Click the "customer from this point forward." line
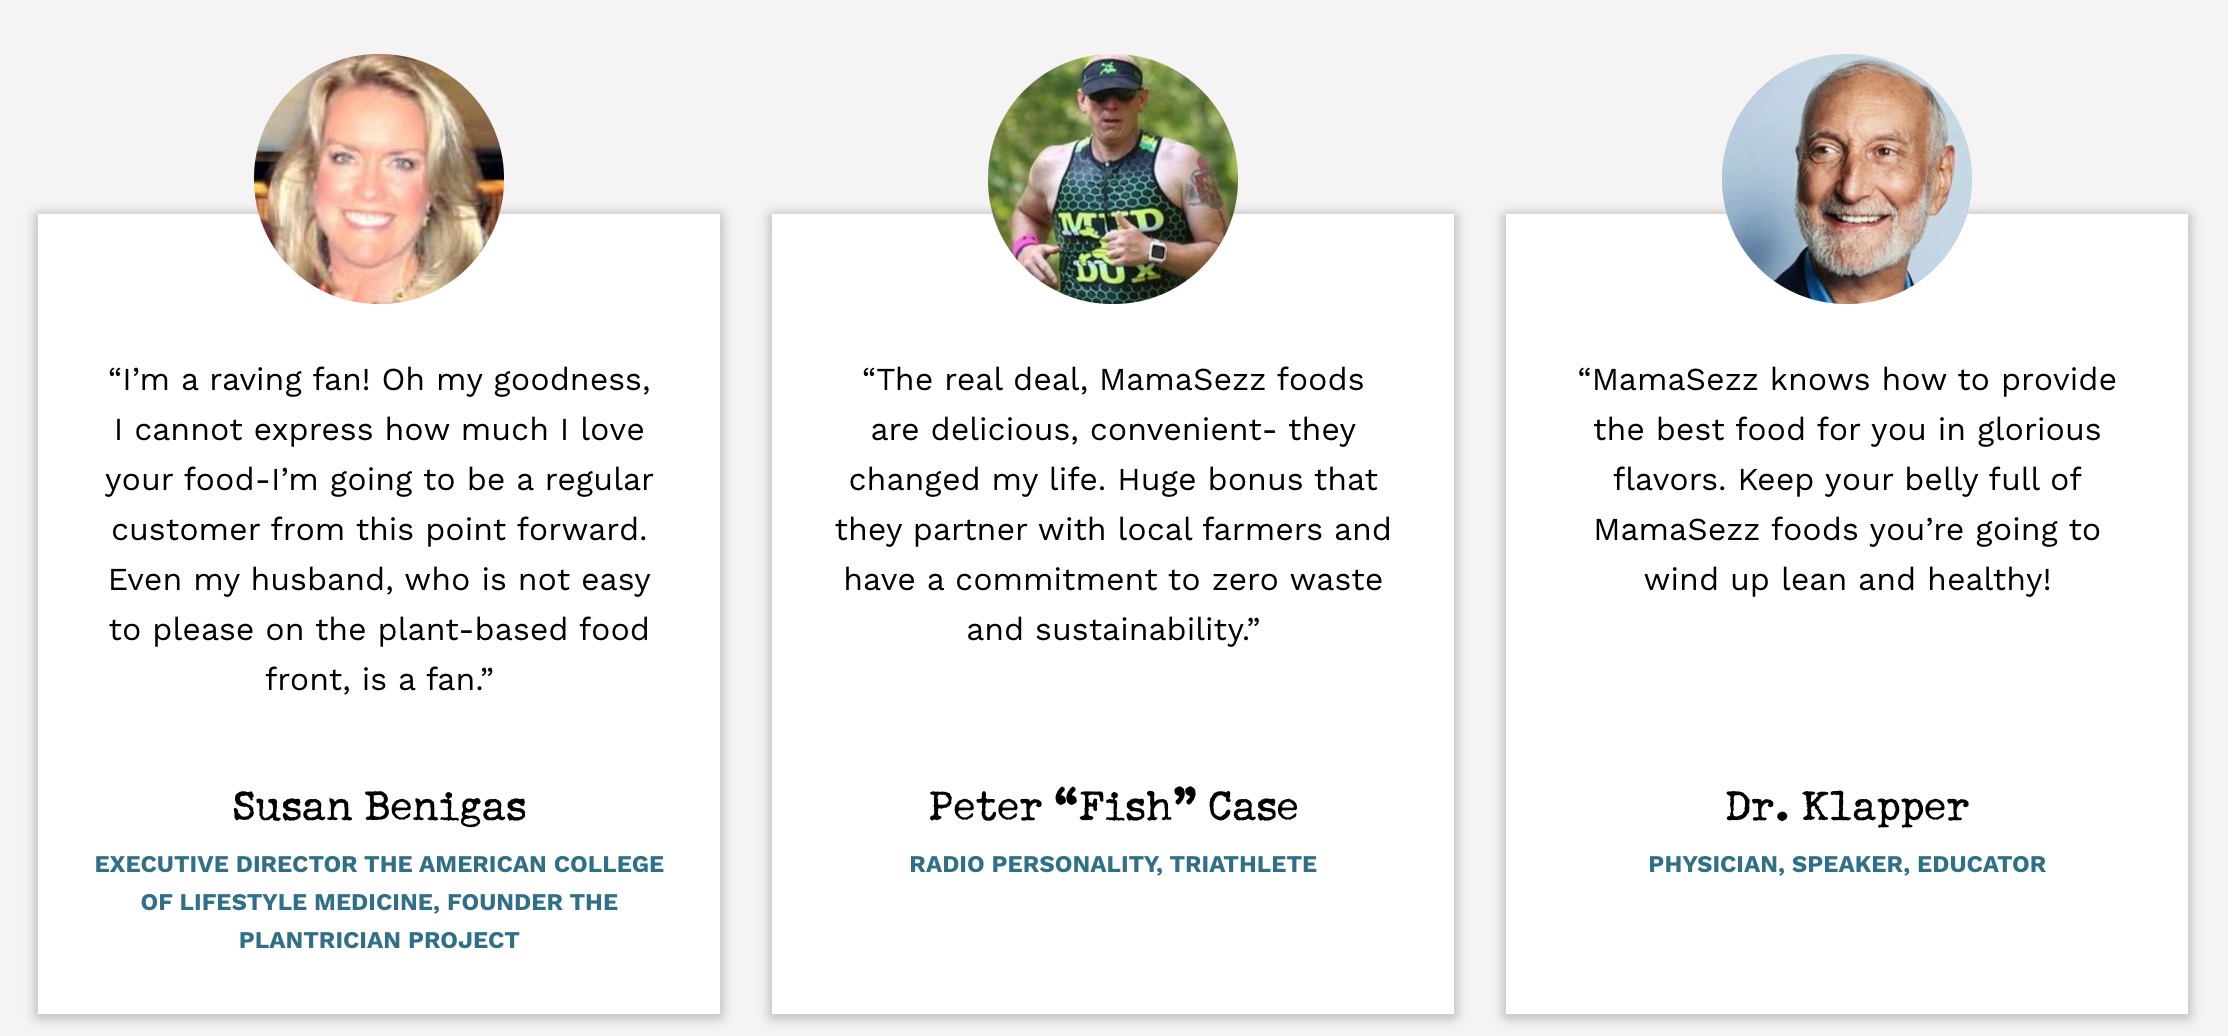Image resolution: width=2228 pixels, height=1036 pixels. [379, 530]
